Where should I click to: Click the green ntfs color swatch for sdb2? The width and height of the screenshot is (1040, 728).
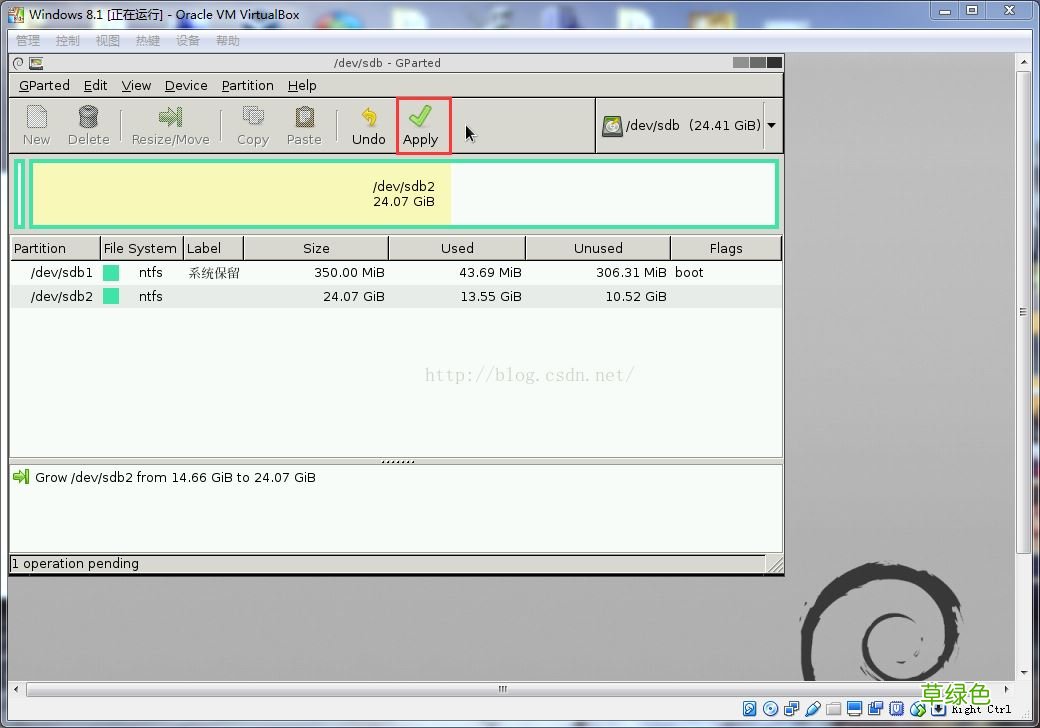pos(111,296)
